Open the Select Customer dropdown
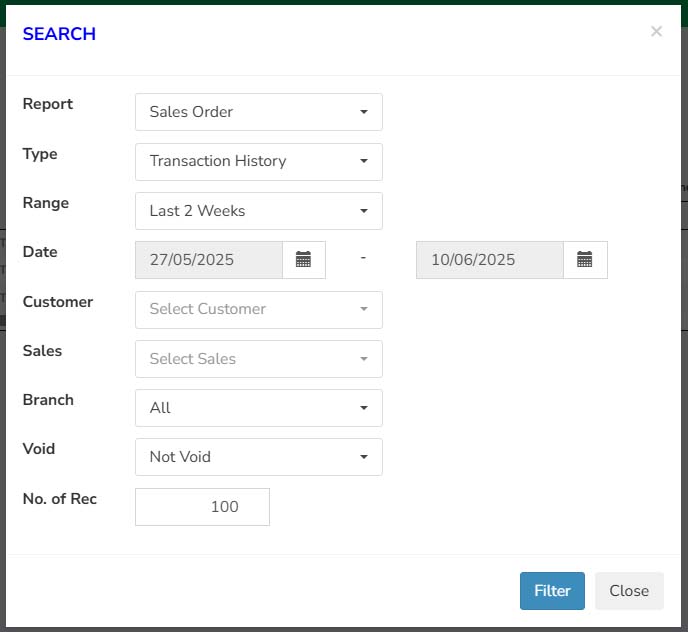The height and width of the screenshot is (632, 688). (259, 309)
